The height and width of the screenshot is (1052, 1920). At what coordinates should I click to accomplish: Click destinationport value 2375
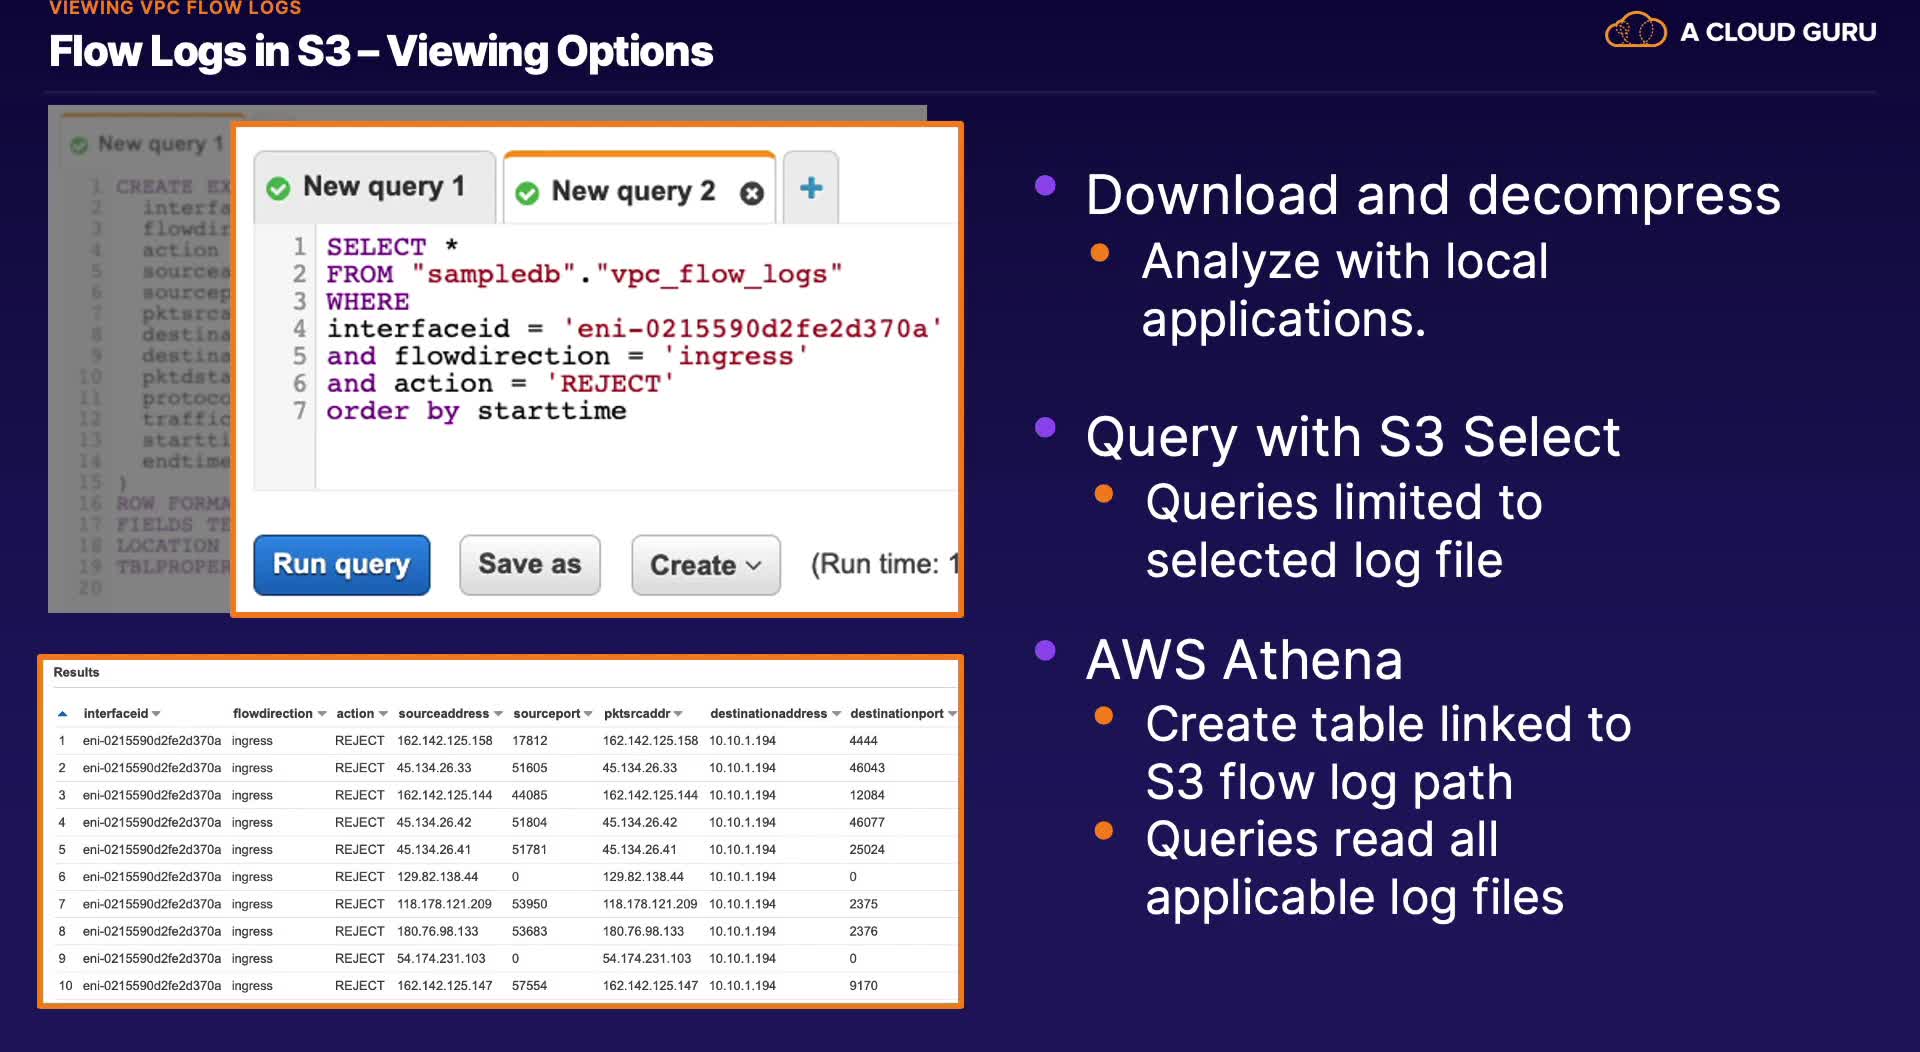click(x=863, y=904)
